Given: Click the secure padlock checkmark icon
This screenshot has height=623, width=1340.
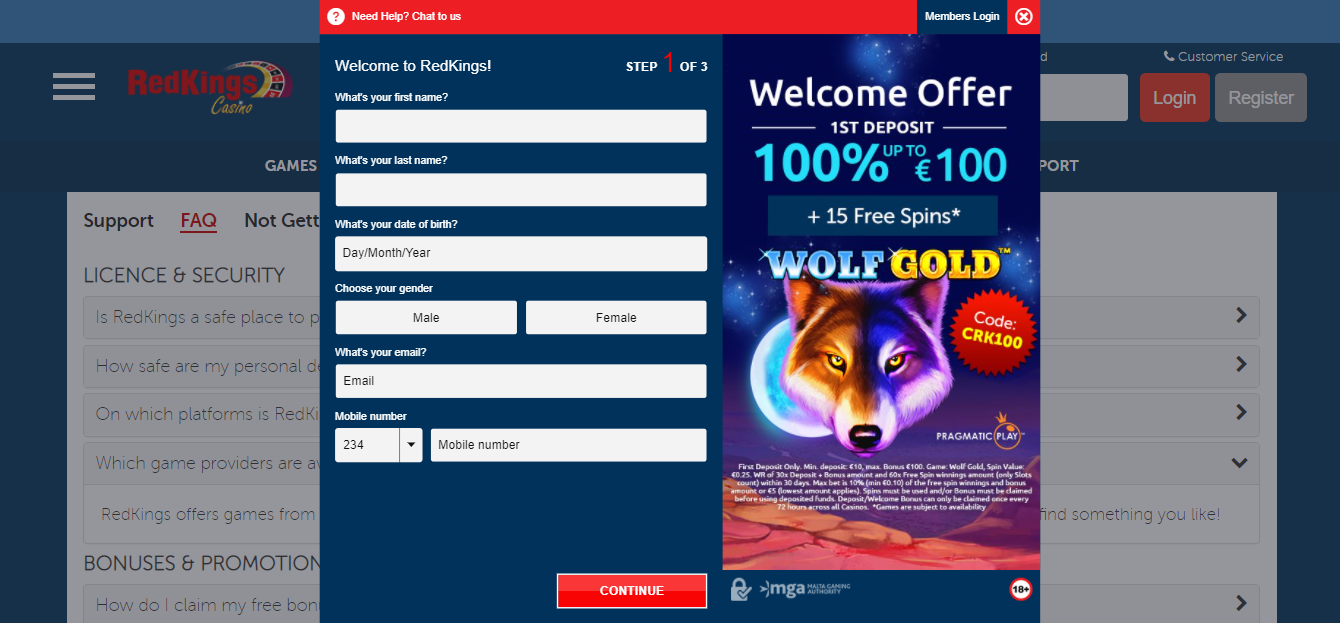Looking at the screenshot, I should tap(741, 589).
